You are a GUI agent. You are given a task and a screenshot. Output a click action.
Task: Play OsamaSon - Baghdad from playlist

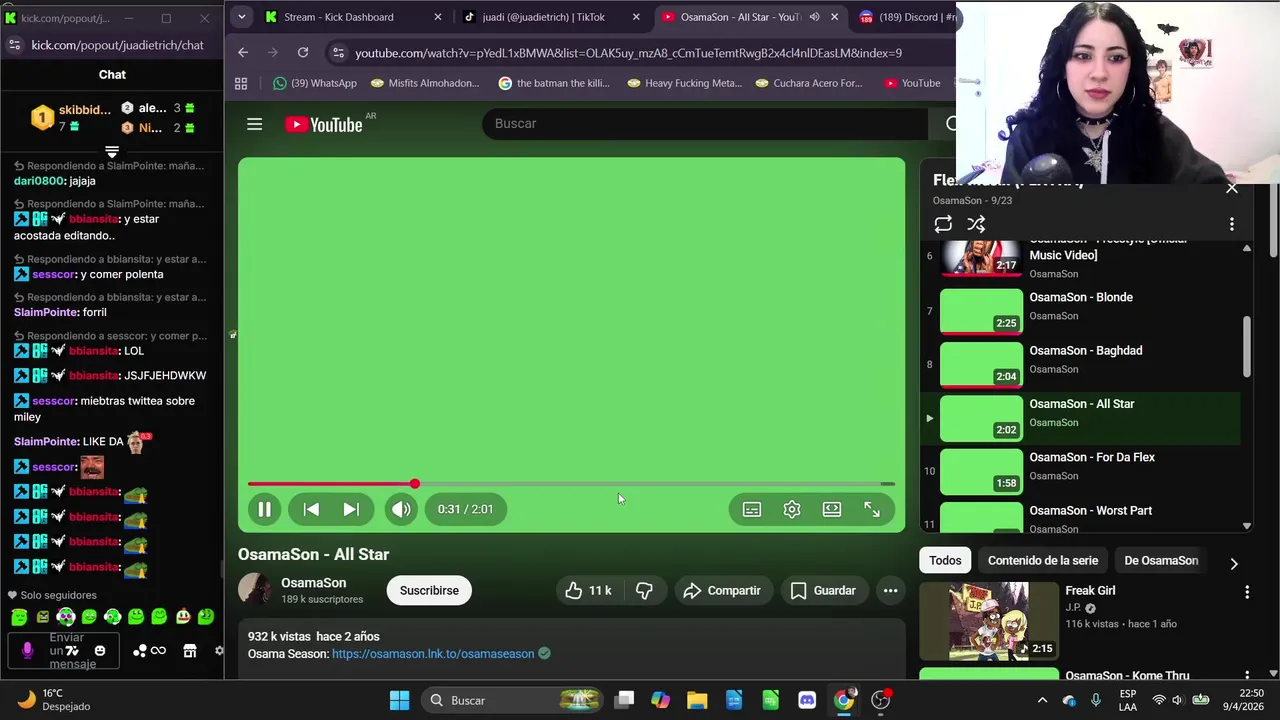pyautogui.click(x=1081, y=364)
